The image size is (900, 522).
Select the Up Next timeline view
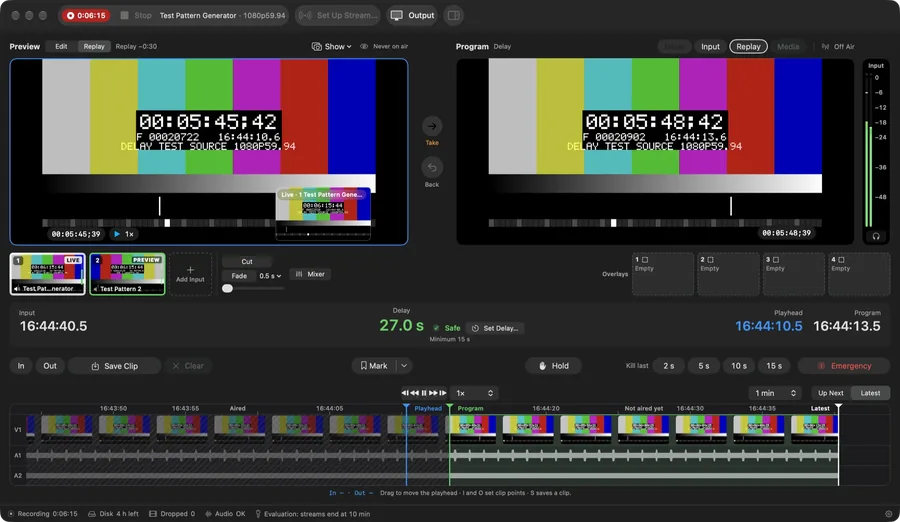831,393
